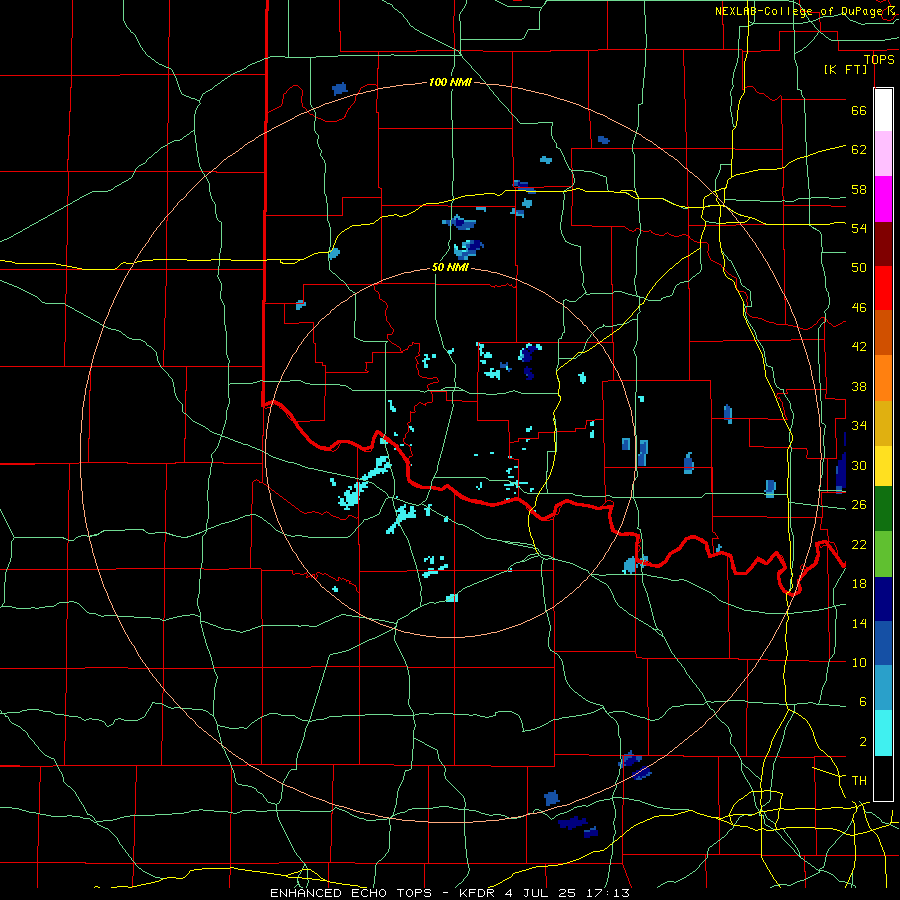Select the "42" legend value
900x900 pixels.
859,347
